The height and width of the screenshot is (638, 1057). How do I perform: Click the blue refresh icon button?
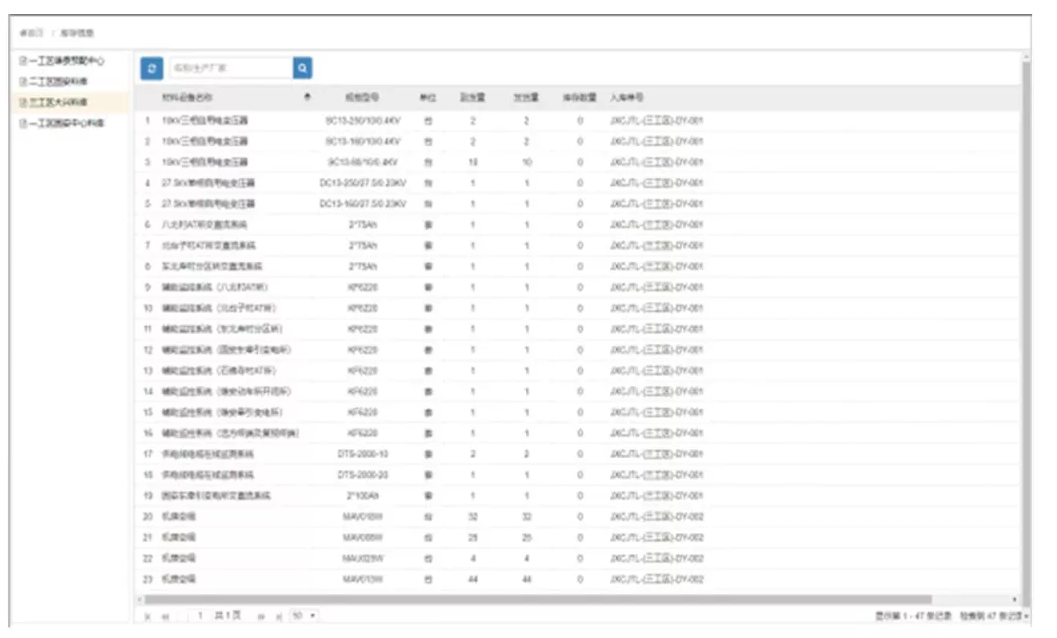pos(152,68)
